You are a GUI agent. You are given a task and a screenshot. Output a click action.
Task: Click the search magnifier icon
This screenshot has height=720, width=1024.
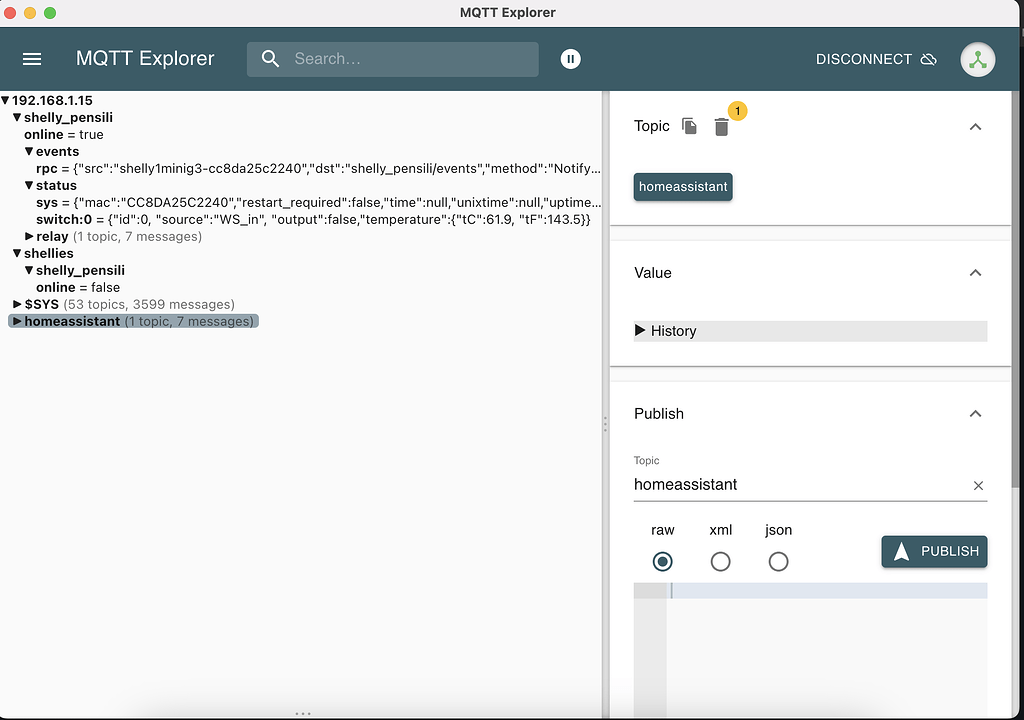(x=270, y=59)
